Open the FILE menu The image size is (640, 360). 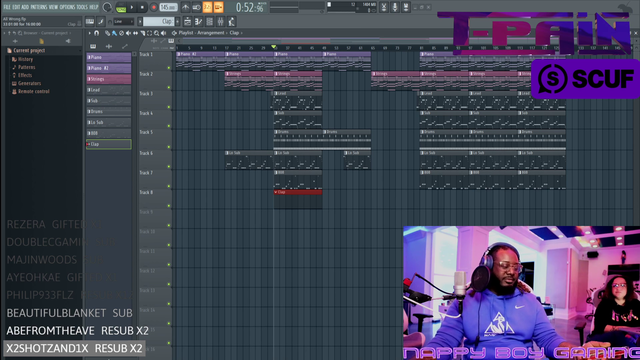pyautogui.click(x=7, y=7)
